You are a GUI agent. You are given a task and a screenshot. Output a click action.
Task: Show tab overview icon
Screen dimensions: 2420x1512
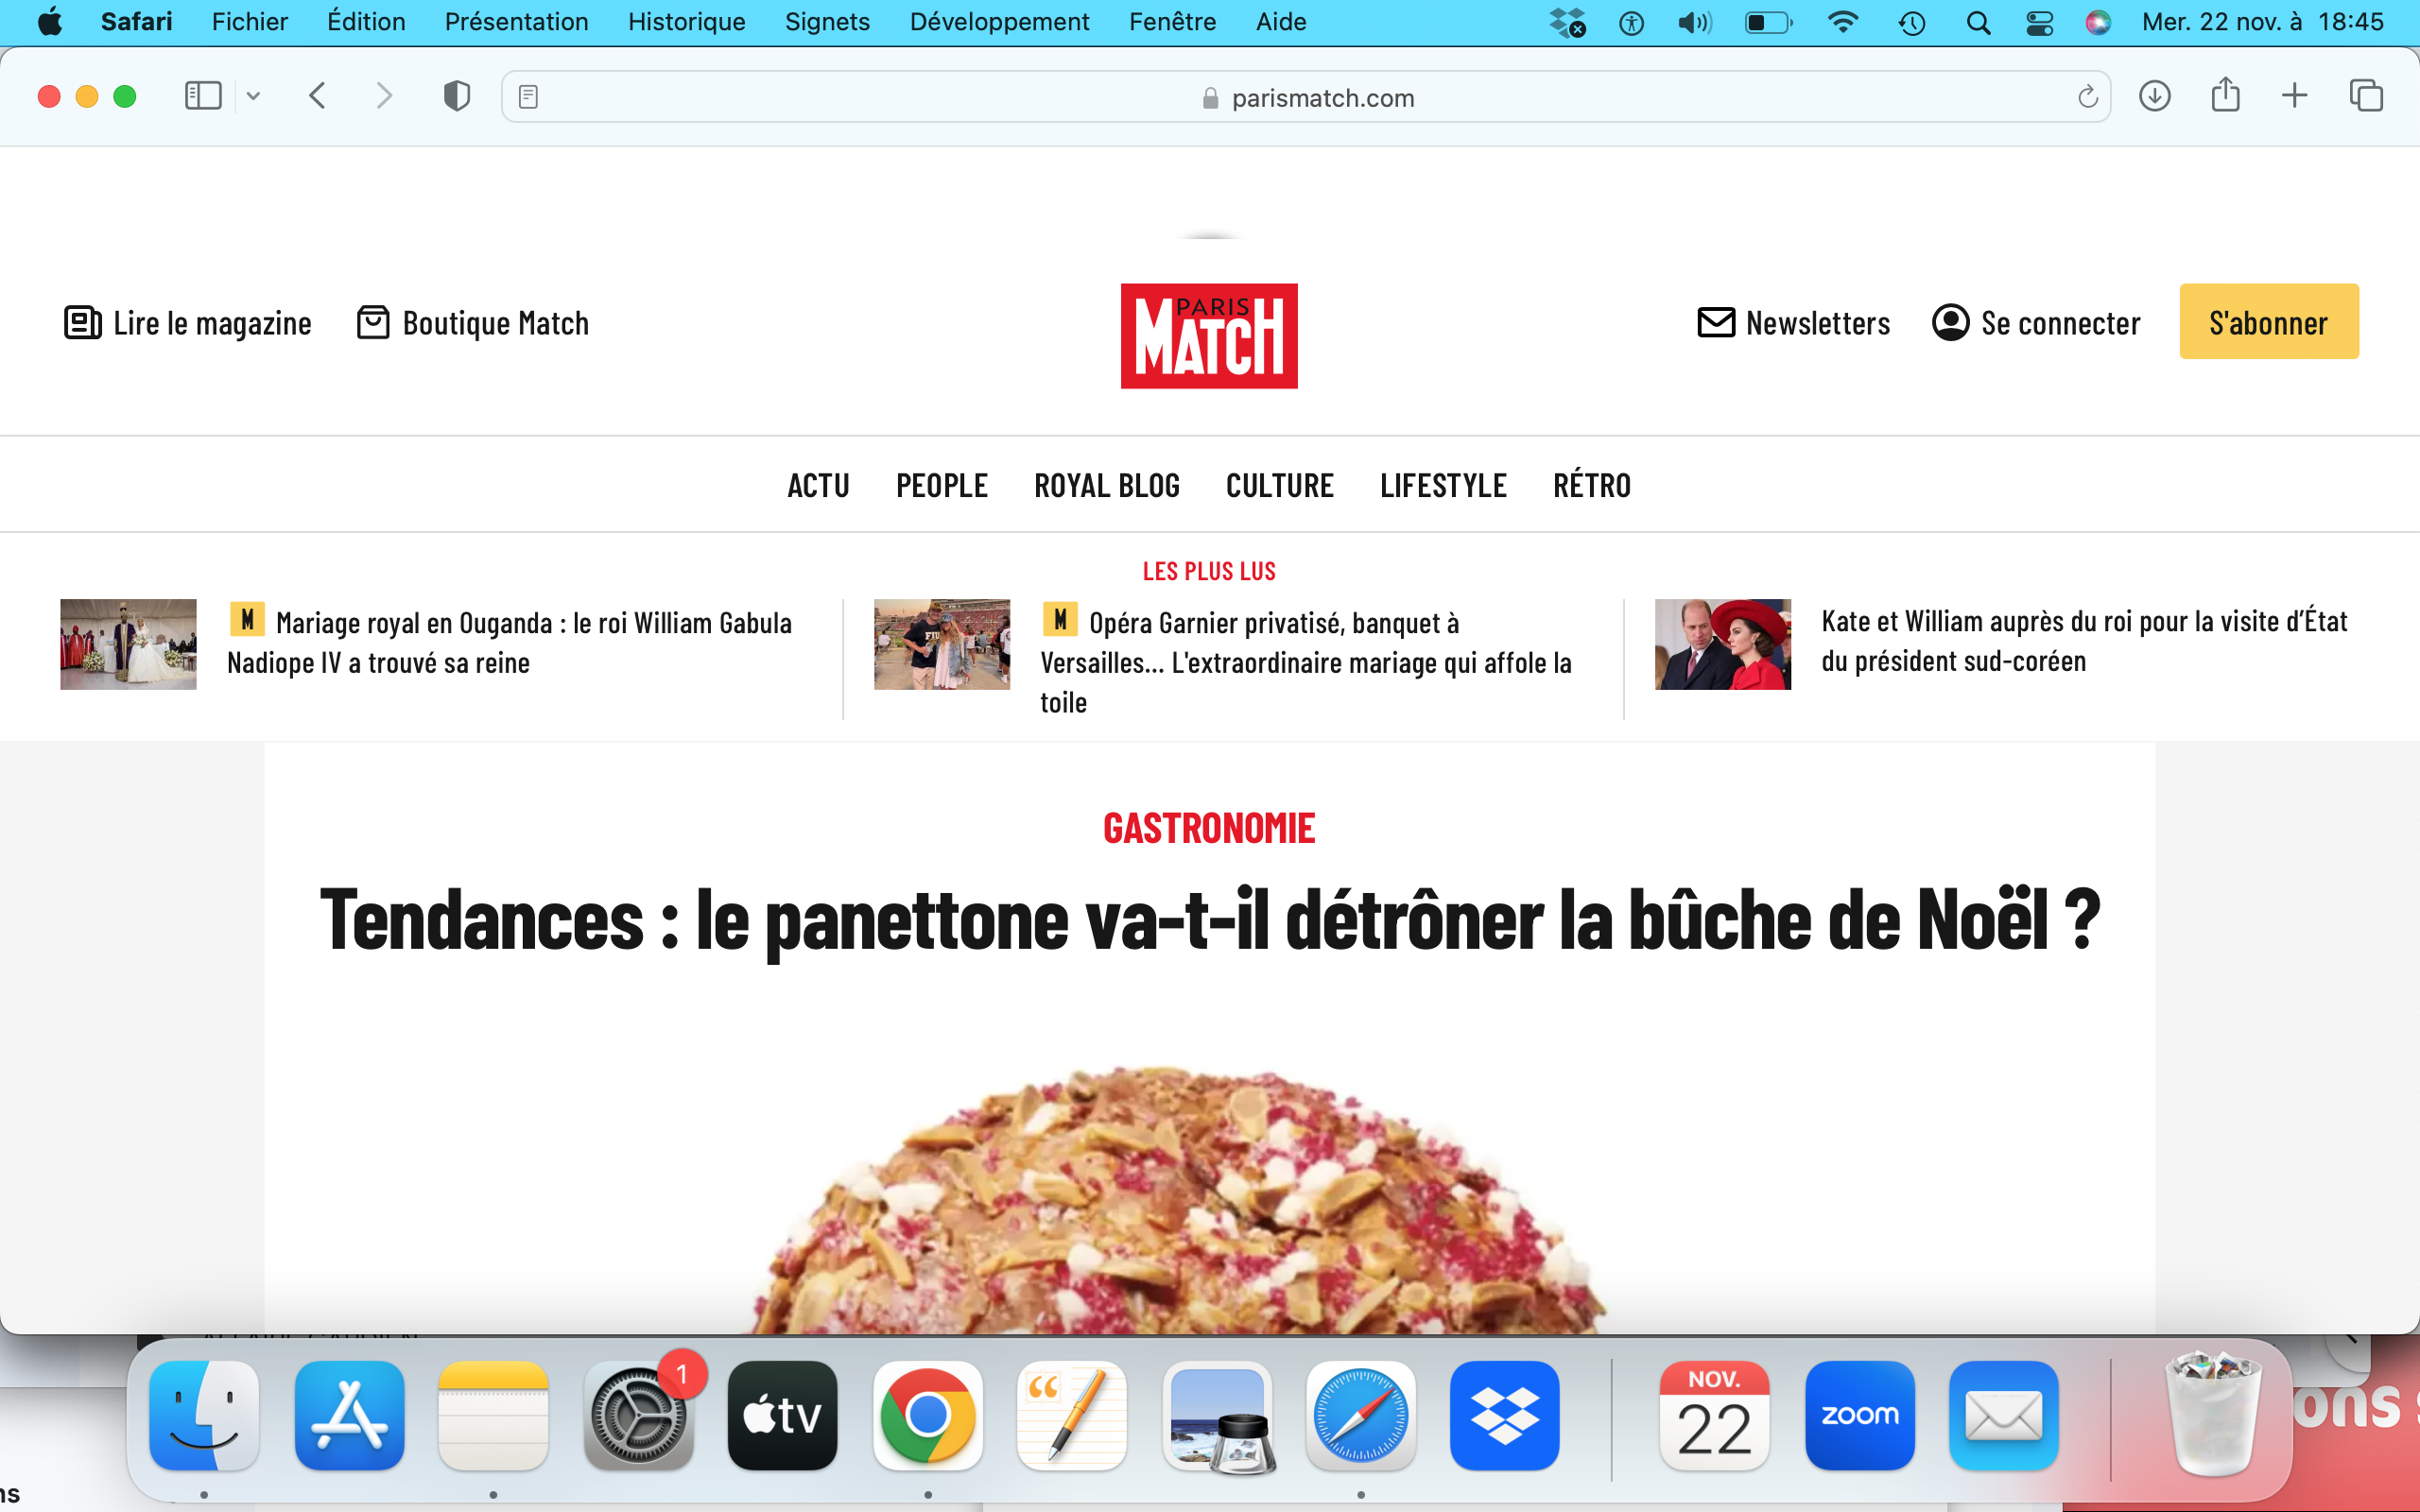(2366, 96)
